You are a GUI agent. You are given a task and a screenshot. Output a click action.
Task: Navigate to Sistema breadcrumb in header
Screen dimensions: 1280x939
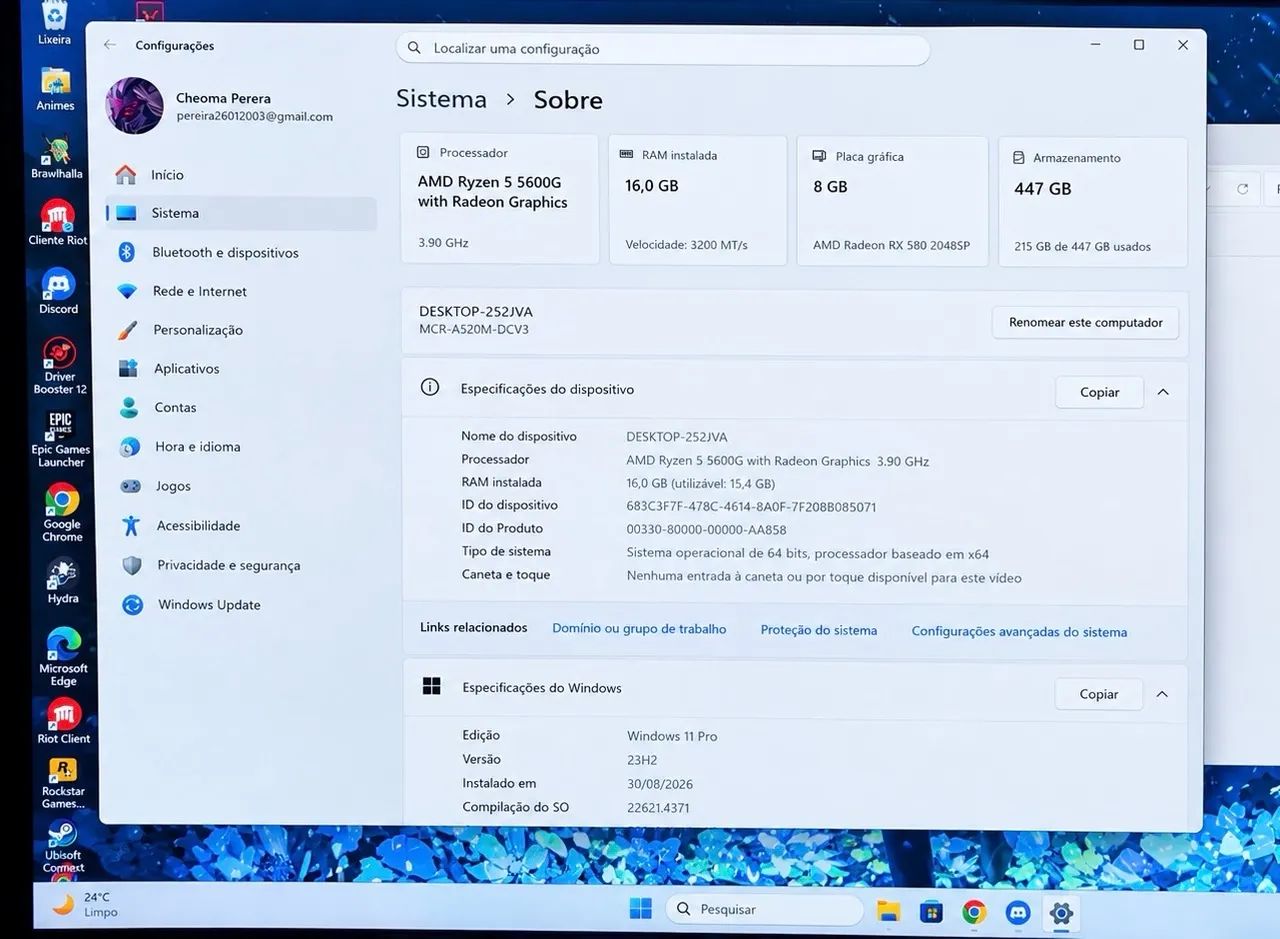[x=441, y=99]
